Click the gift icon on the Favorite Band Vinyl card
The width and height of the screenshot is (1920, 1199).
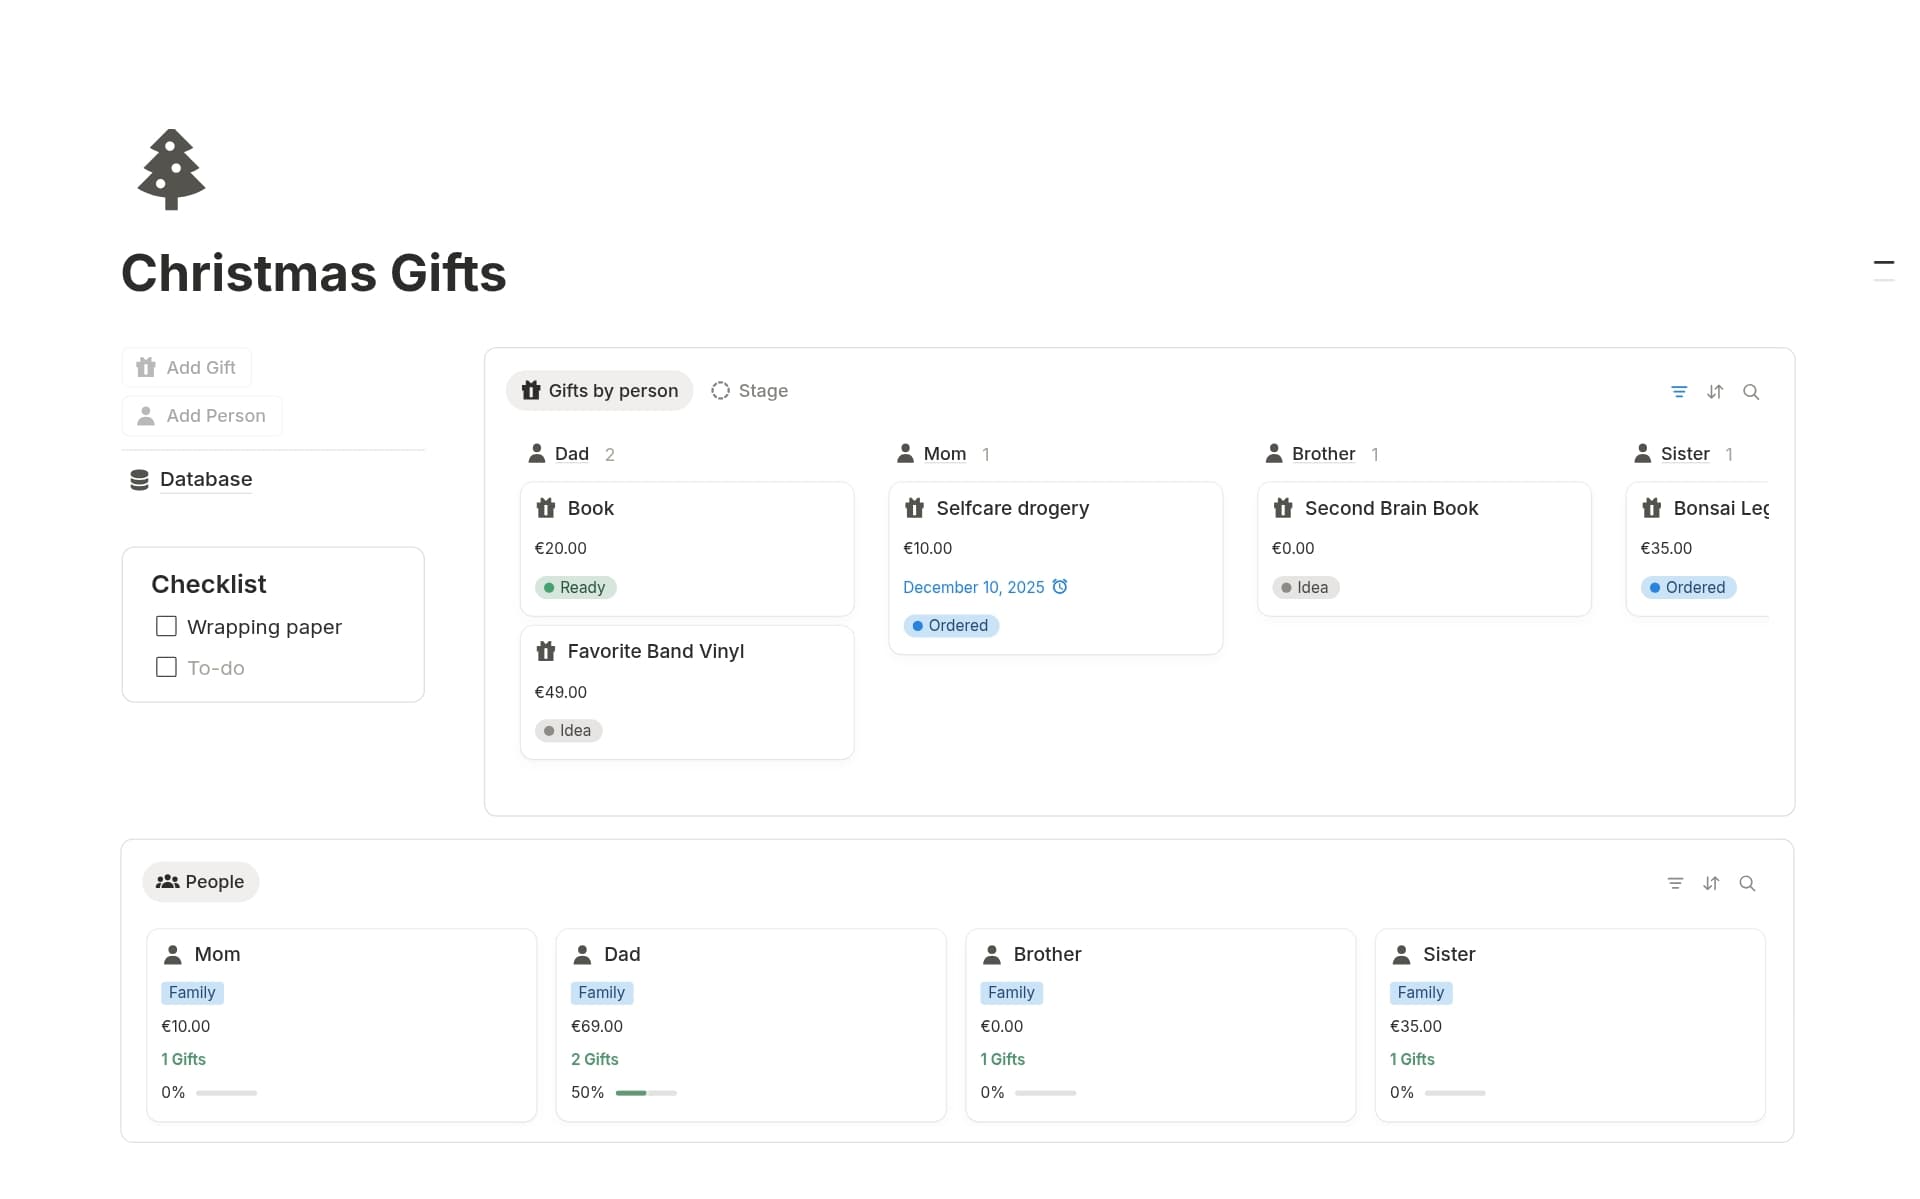546,650
